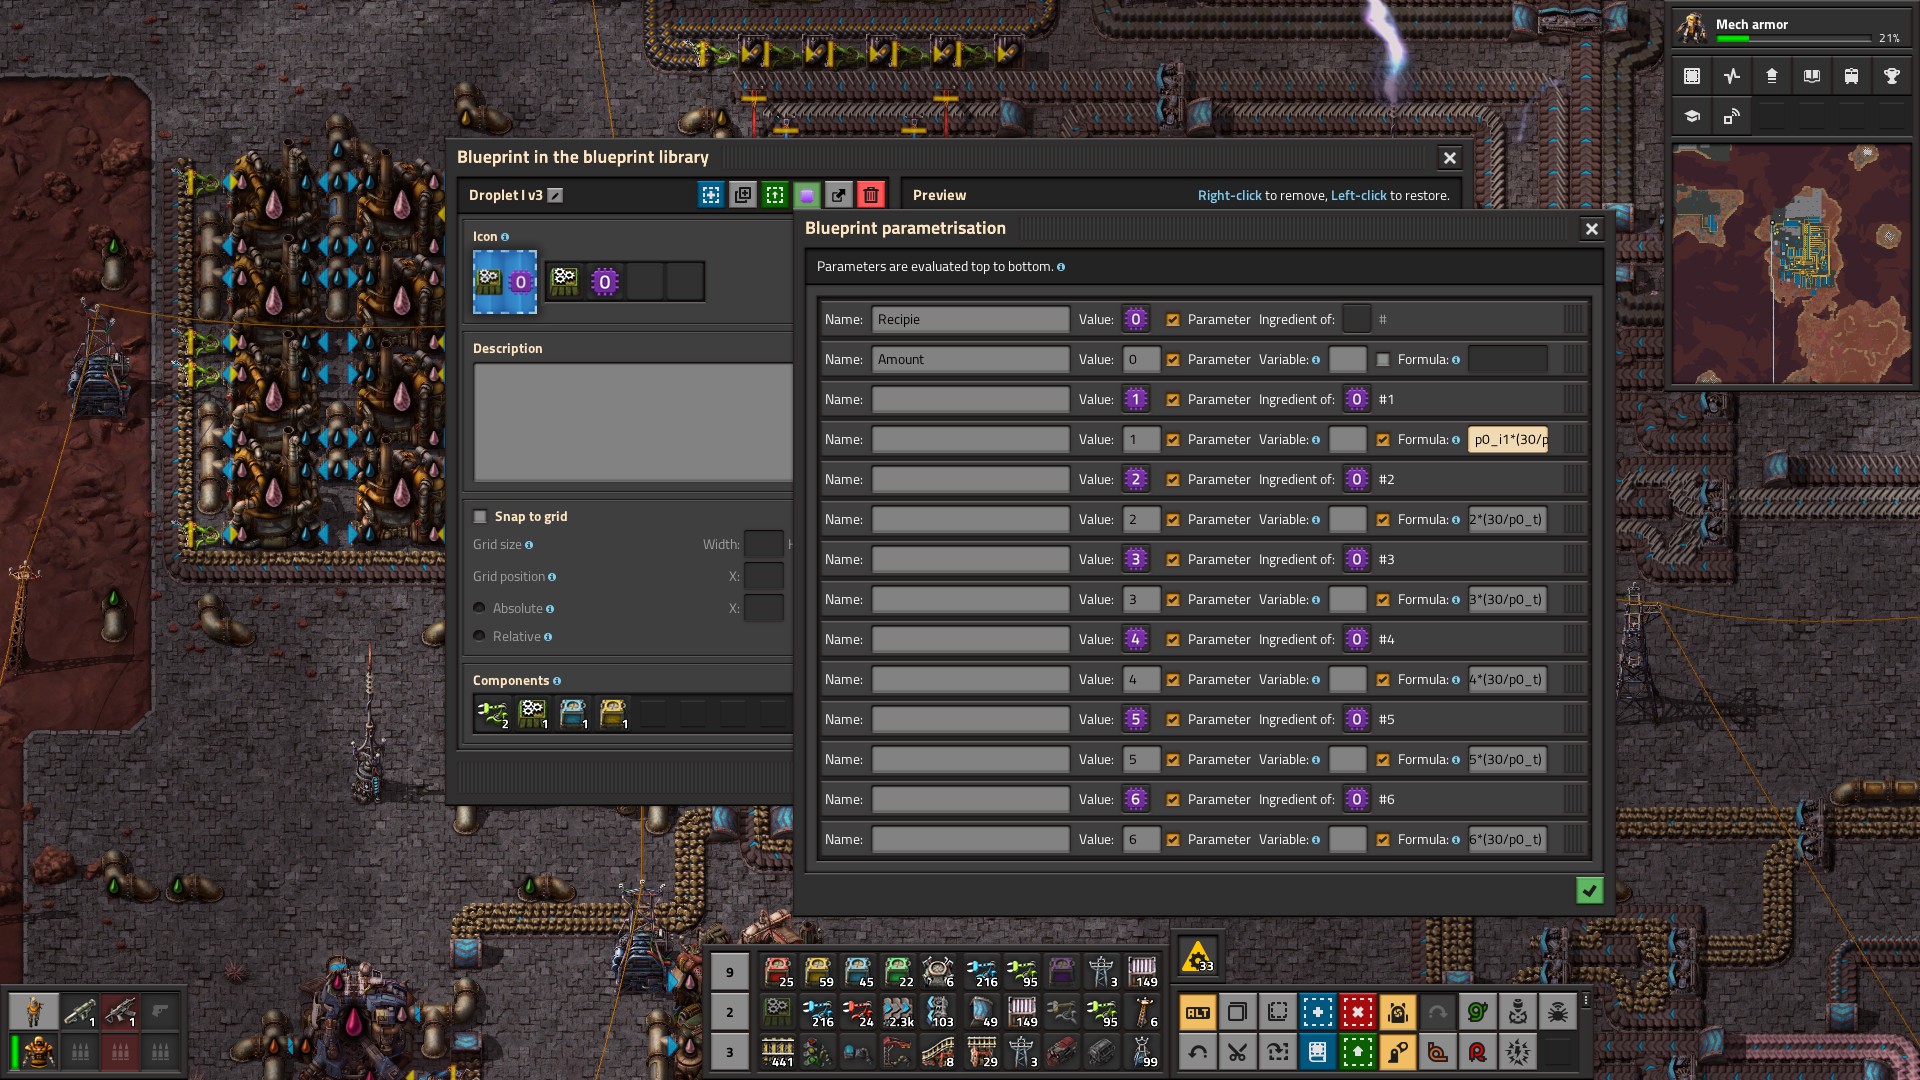Open the achievements trophy icon
1920x1080 pixels.
coord(1891,76)
